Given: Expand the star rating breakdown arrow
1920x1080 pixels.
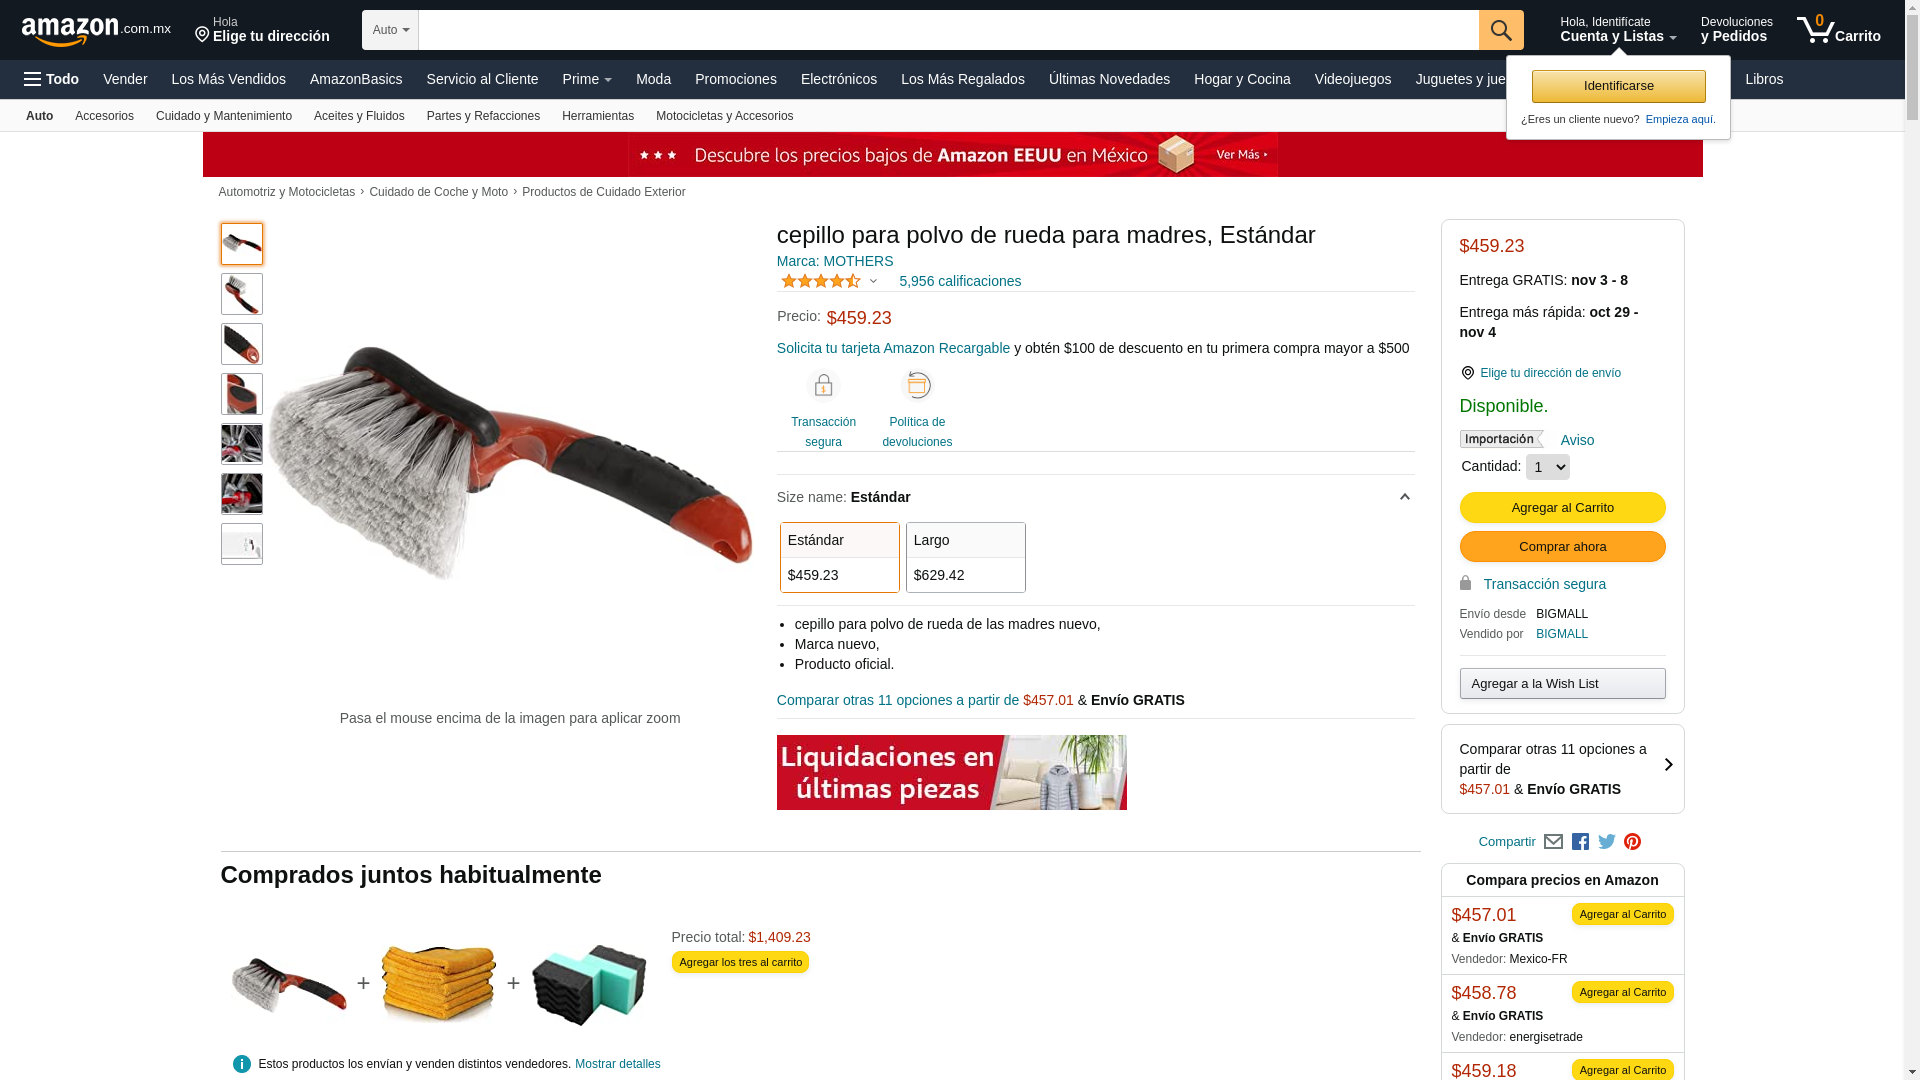Looking at the screenshot, I should (x=873, y=282).
